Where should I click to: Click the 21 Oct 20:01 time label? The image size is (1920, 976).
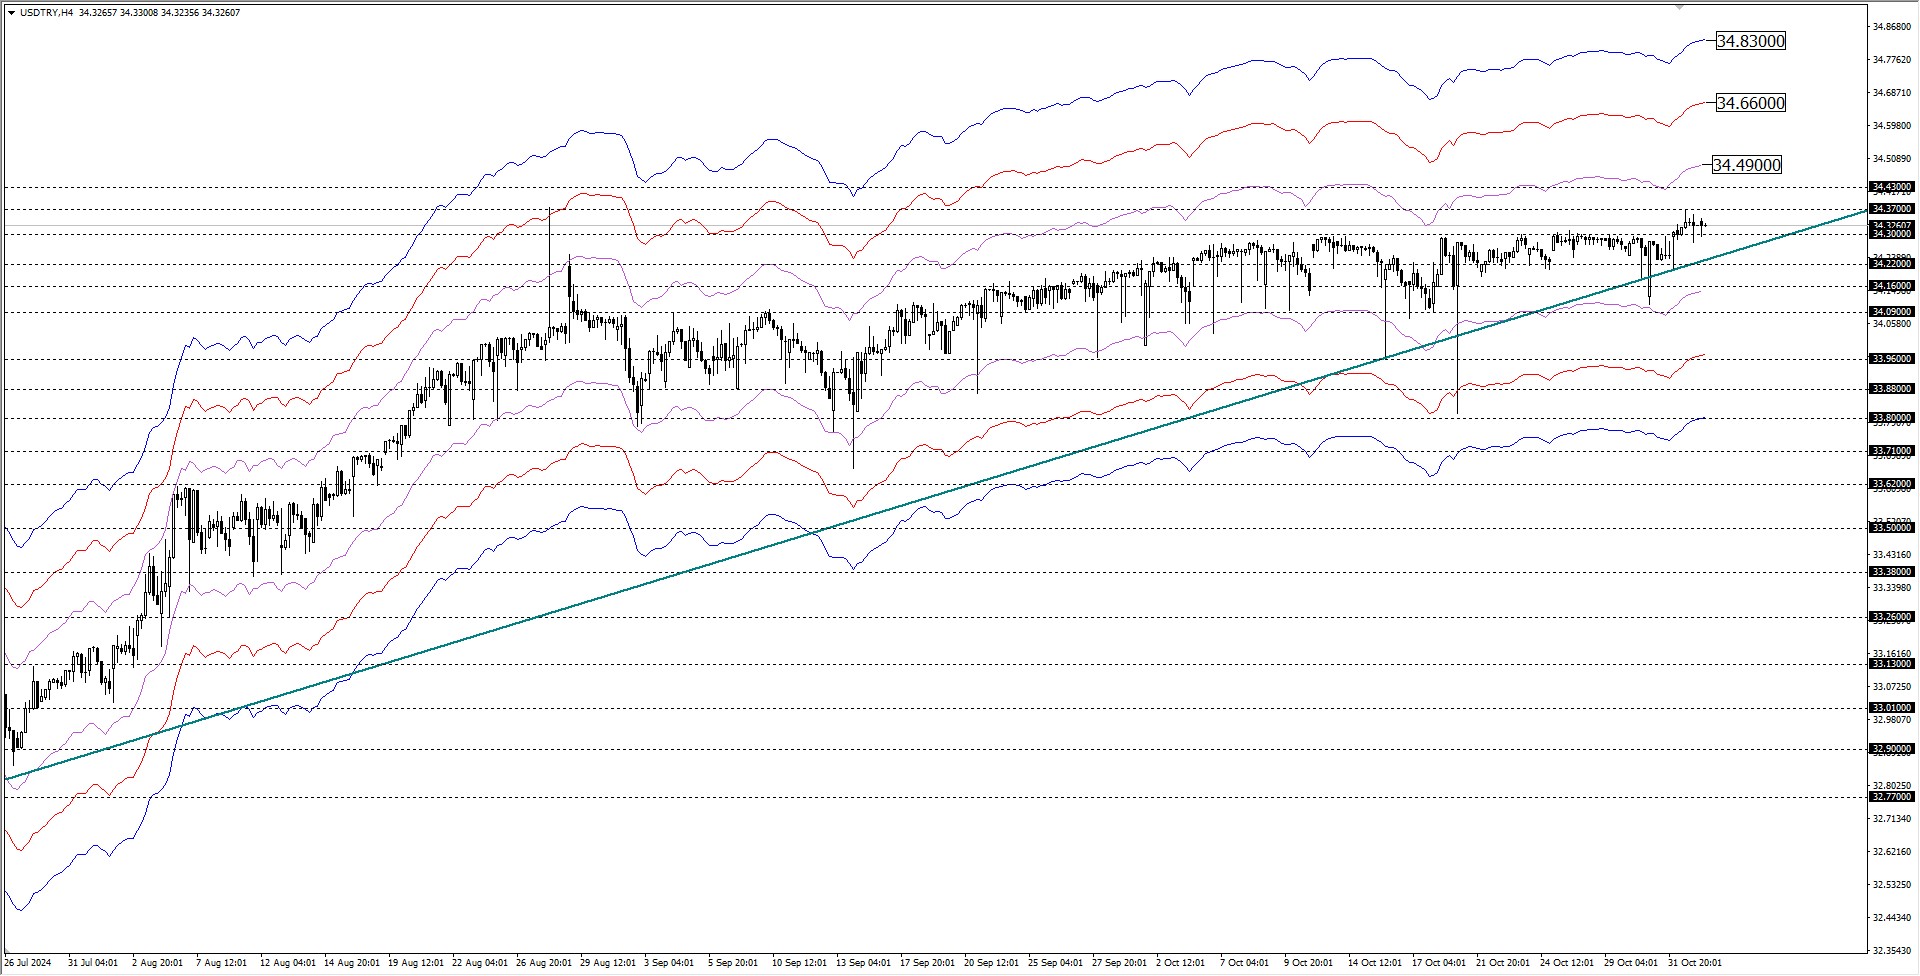click(x=1504, y=963)
